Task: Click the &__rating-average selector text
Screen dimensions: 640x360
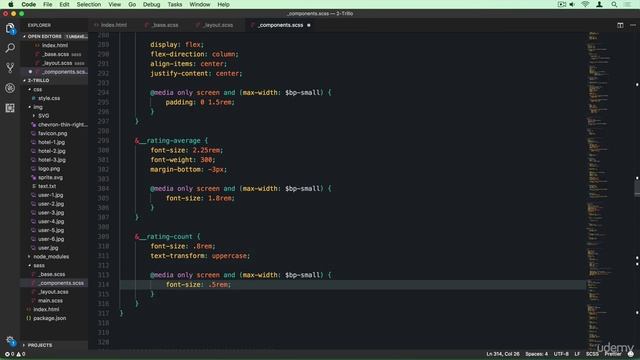Action: point(168,140)
